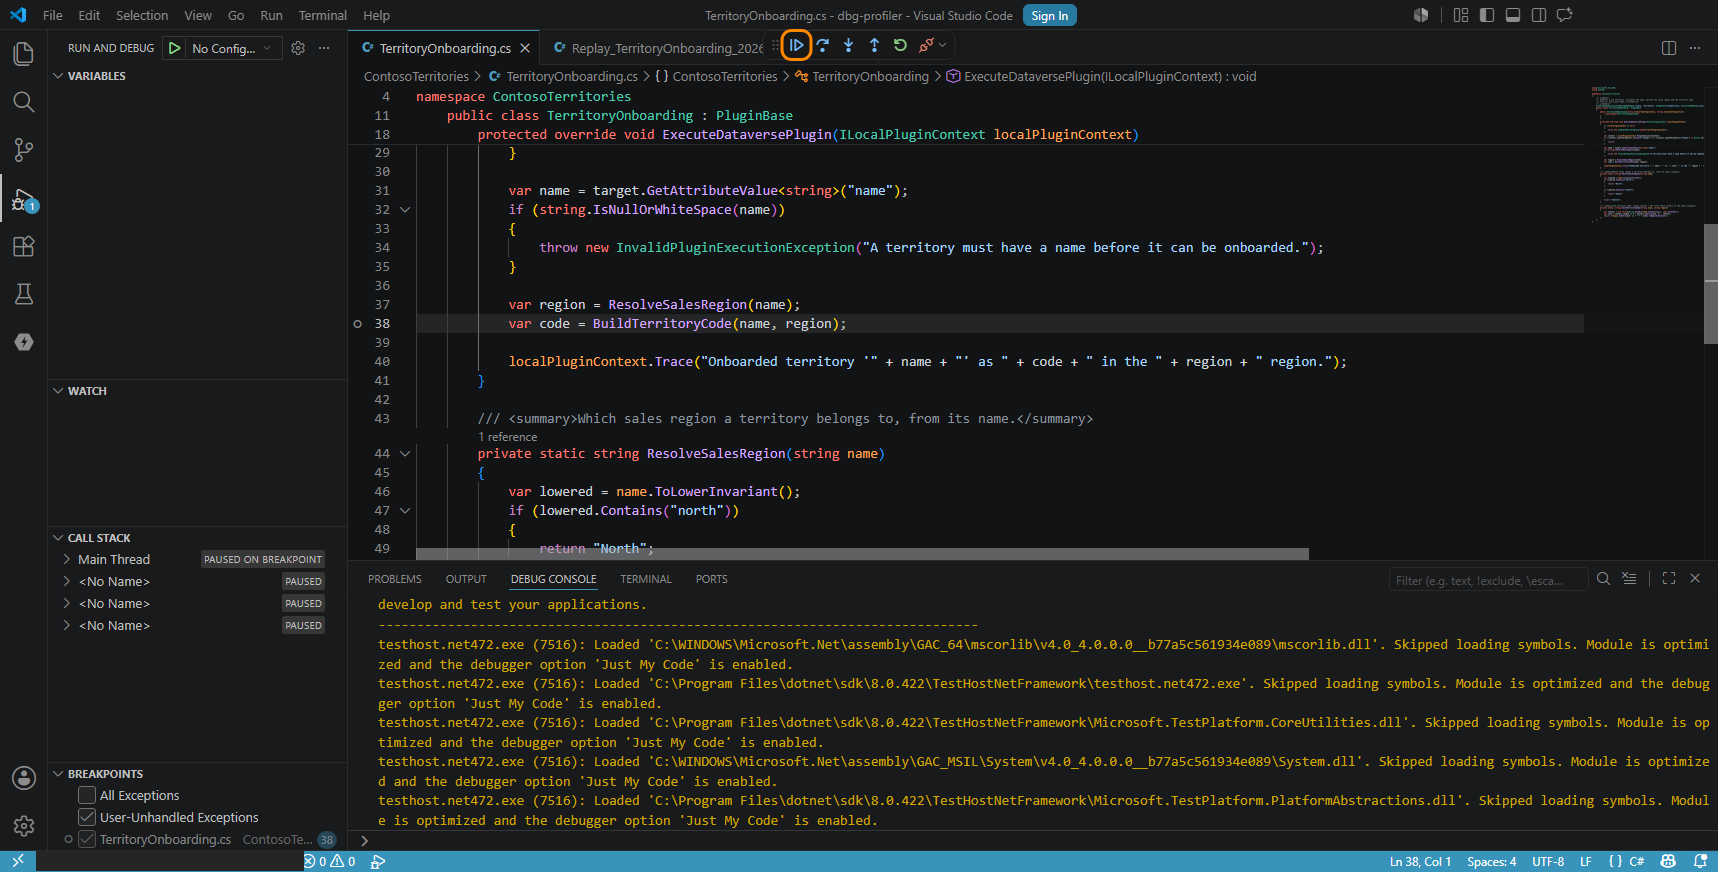
Task: Click the Filter input in Debug Console
Action: tap(1486, 580)
